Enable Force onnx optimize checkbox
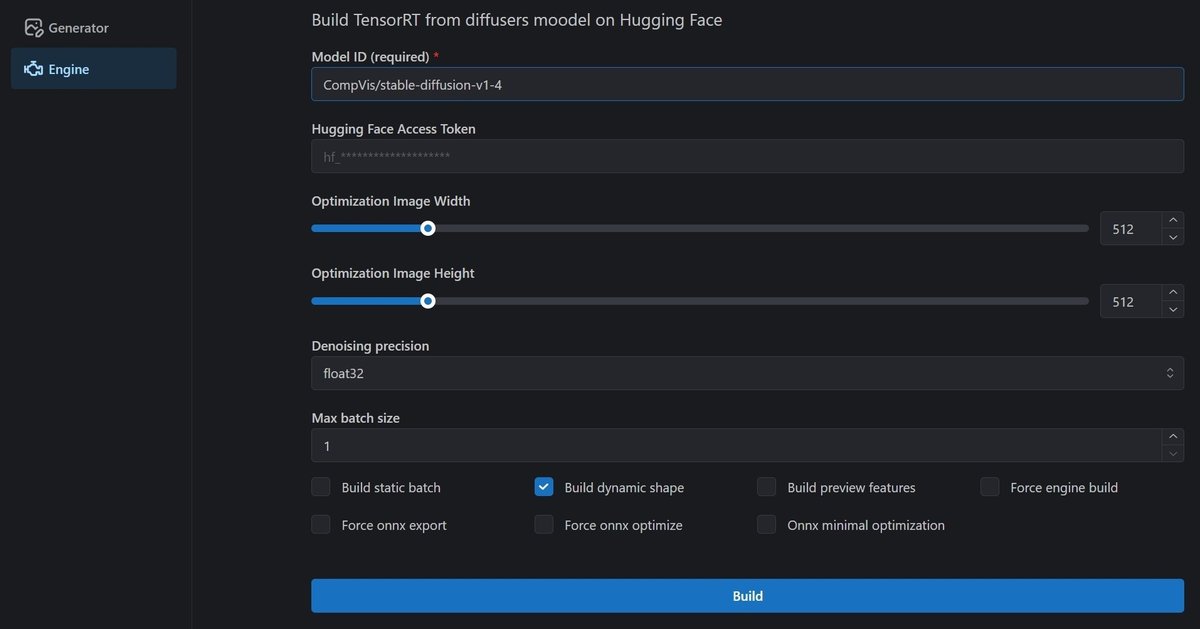Screen dimensions: 1200x629 pos(544,524)
